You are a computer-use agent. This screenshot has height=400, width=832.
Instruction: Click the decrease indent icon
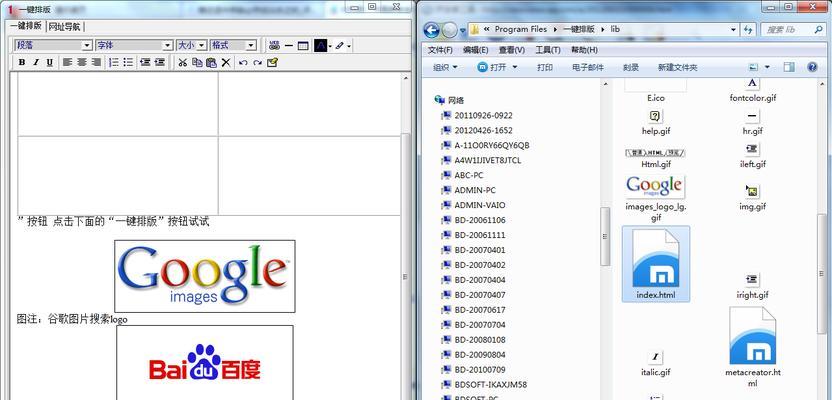tap(145, 63)
